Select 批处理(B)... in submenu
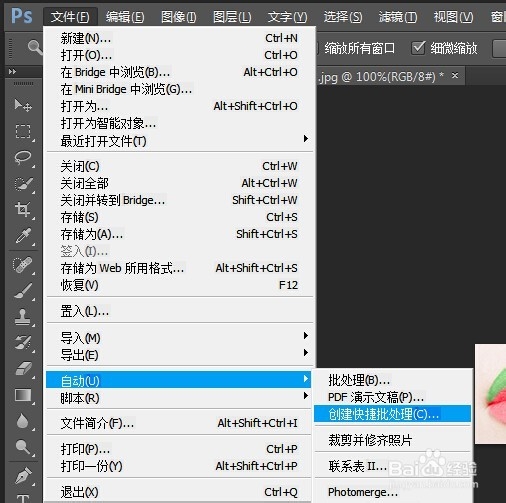The width and height of the screenshot is (506, 503). coord(393,380)
